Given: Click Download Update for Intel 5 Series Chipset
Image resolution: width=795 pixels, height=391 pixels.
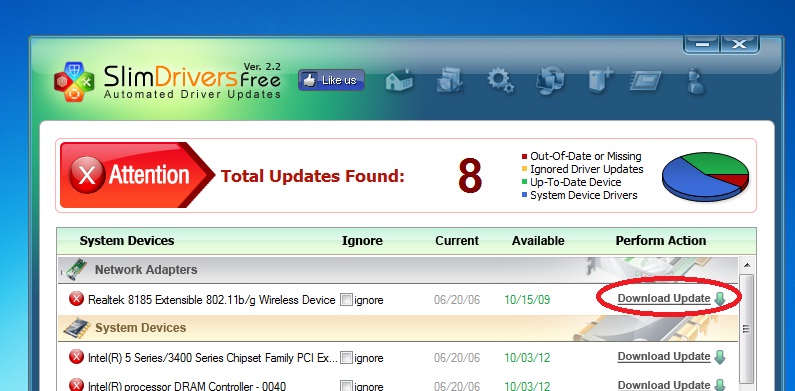Looking at the screenshot, I should coord(664,357).
